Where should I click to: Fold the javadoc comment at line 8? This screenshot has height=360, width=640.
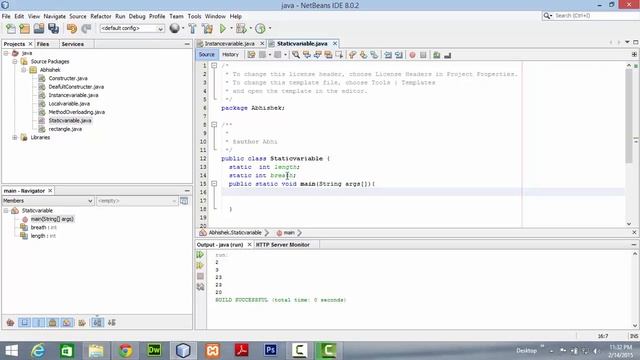214,124
